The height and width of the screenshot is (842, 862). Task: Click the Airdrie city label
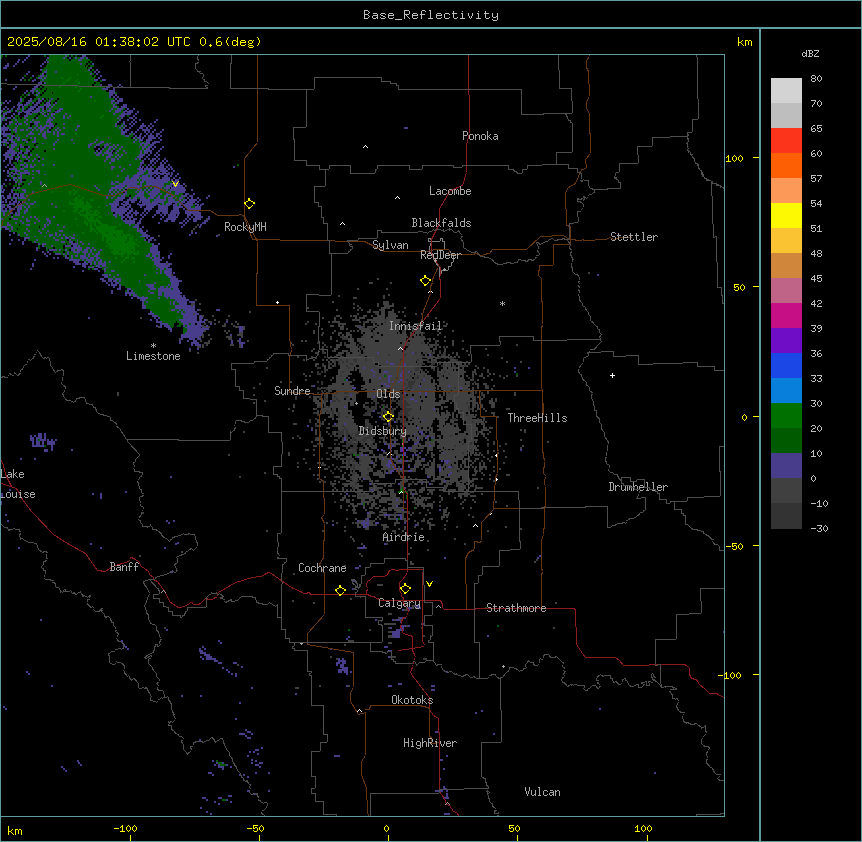tap(404, 537)
